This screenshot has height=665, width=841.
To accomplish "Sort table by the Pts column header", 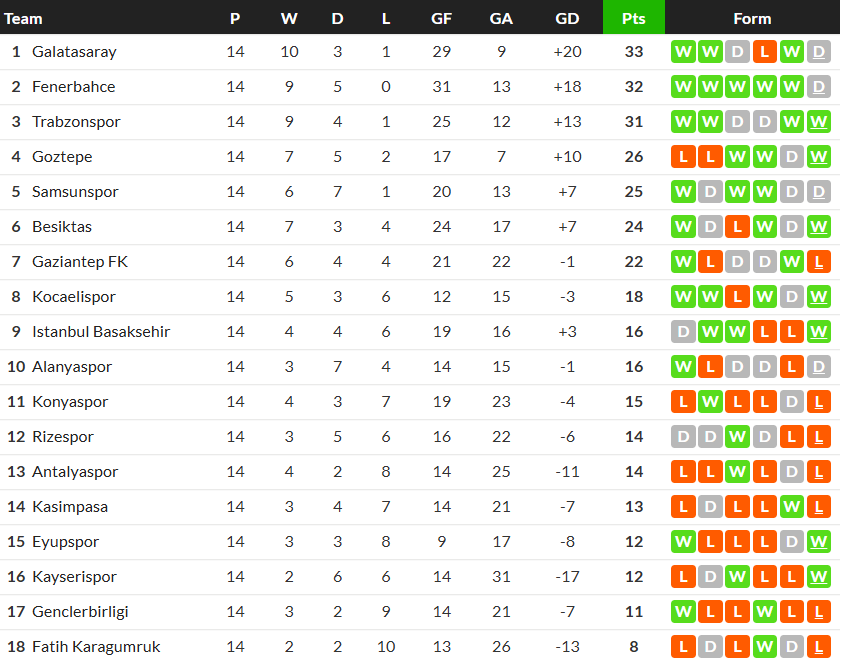I will (x=634, y=18).
